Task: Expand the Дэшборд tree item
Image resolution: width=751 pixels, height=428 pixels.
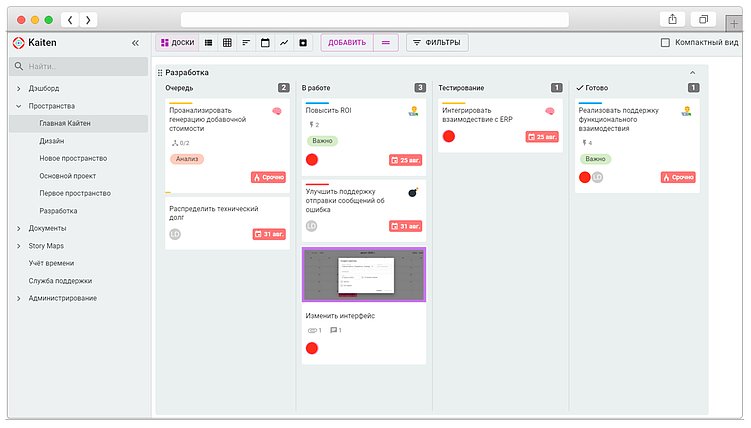Action: click(18, 89)
